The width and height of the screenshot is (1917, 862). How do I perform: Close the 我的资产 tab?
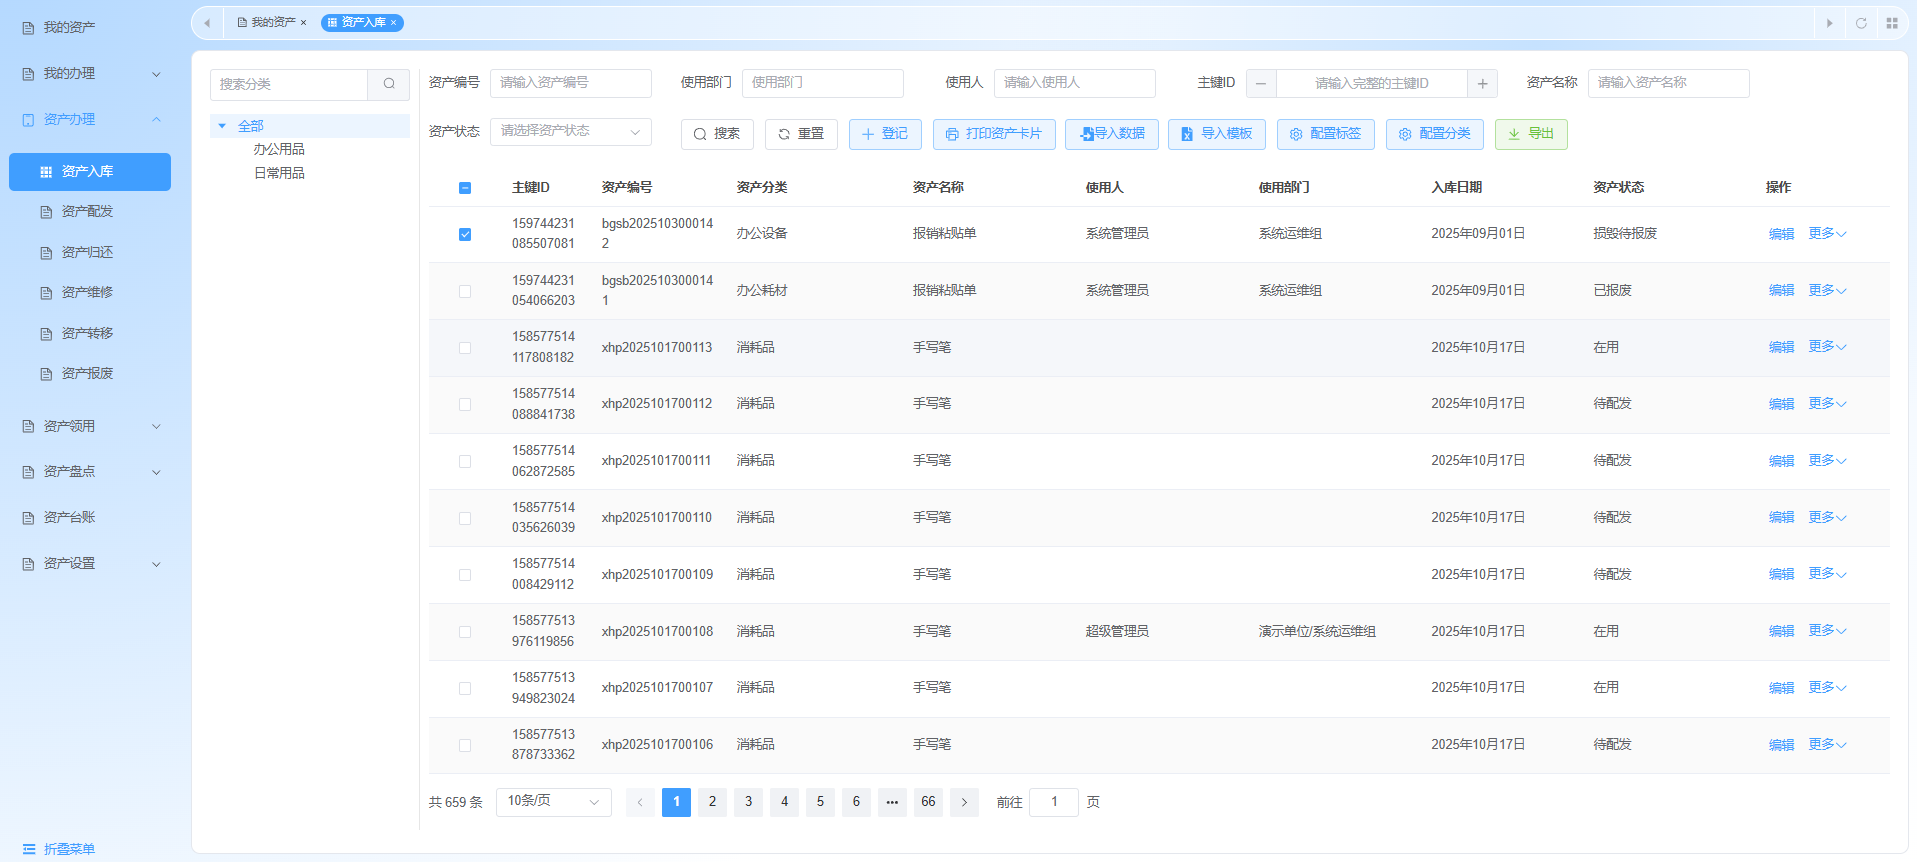tap(303, 22)
